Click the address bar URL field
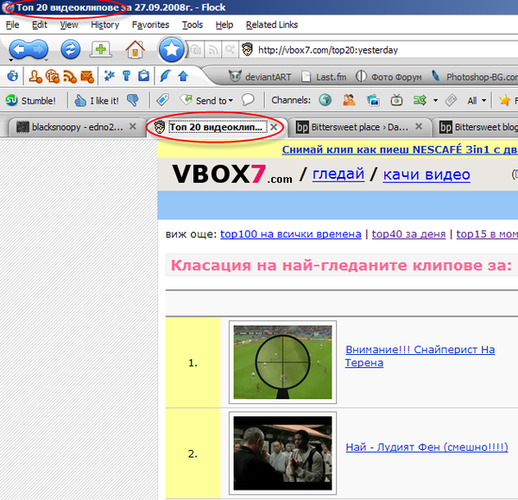 pyautogui.click(x=383, y=50)
